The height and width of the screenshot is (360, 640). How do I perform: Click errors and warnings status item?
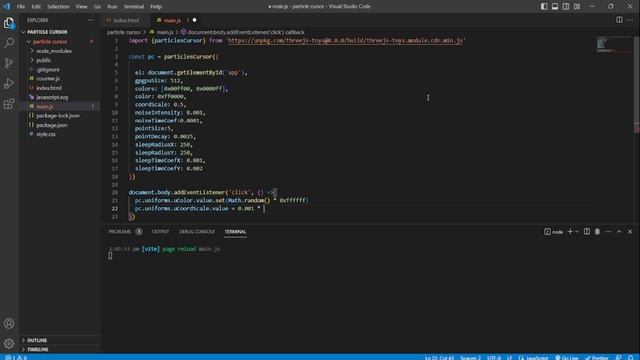pyautogui.click(x=16, y=358)
